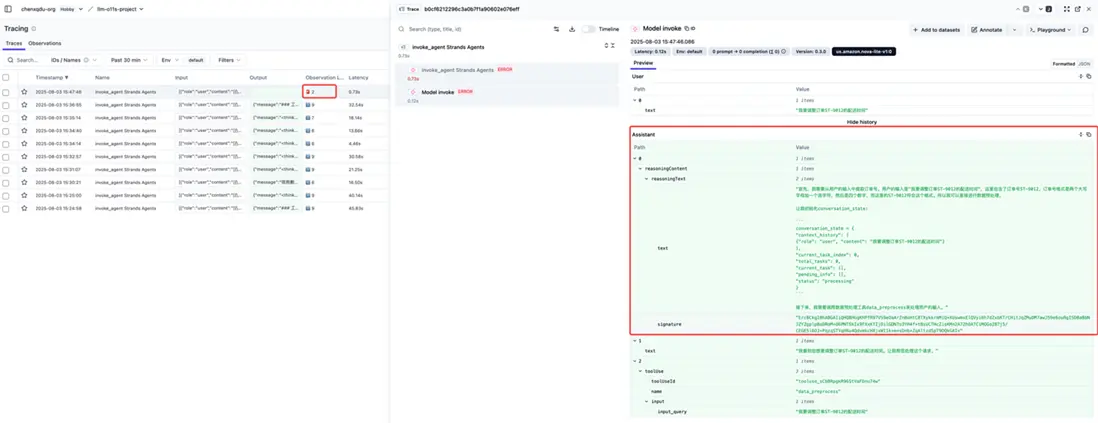The width and height of the screenshot is (1098, 423).
Task: Open the Filters dropdown
Action: pyautogui.click(x=229, y=60)
